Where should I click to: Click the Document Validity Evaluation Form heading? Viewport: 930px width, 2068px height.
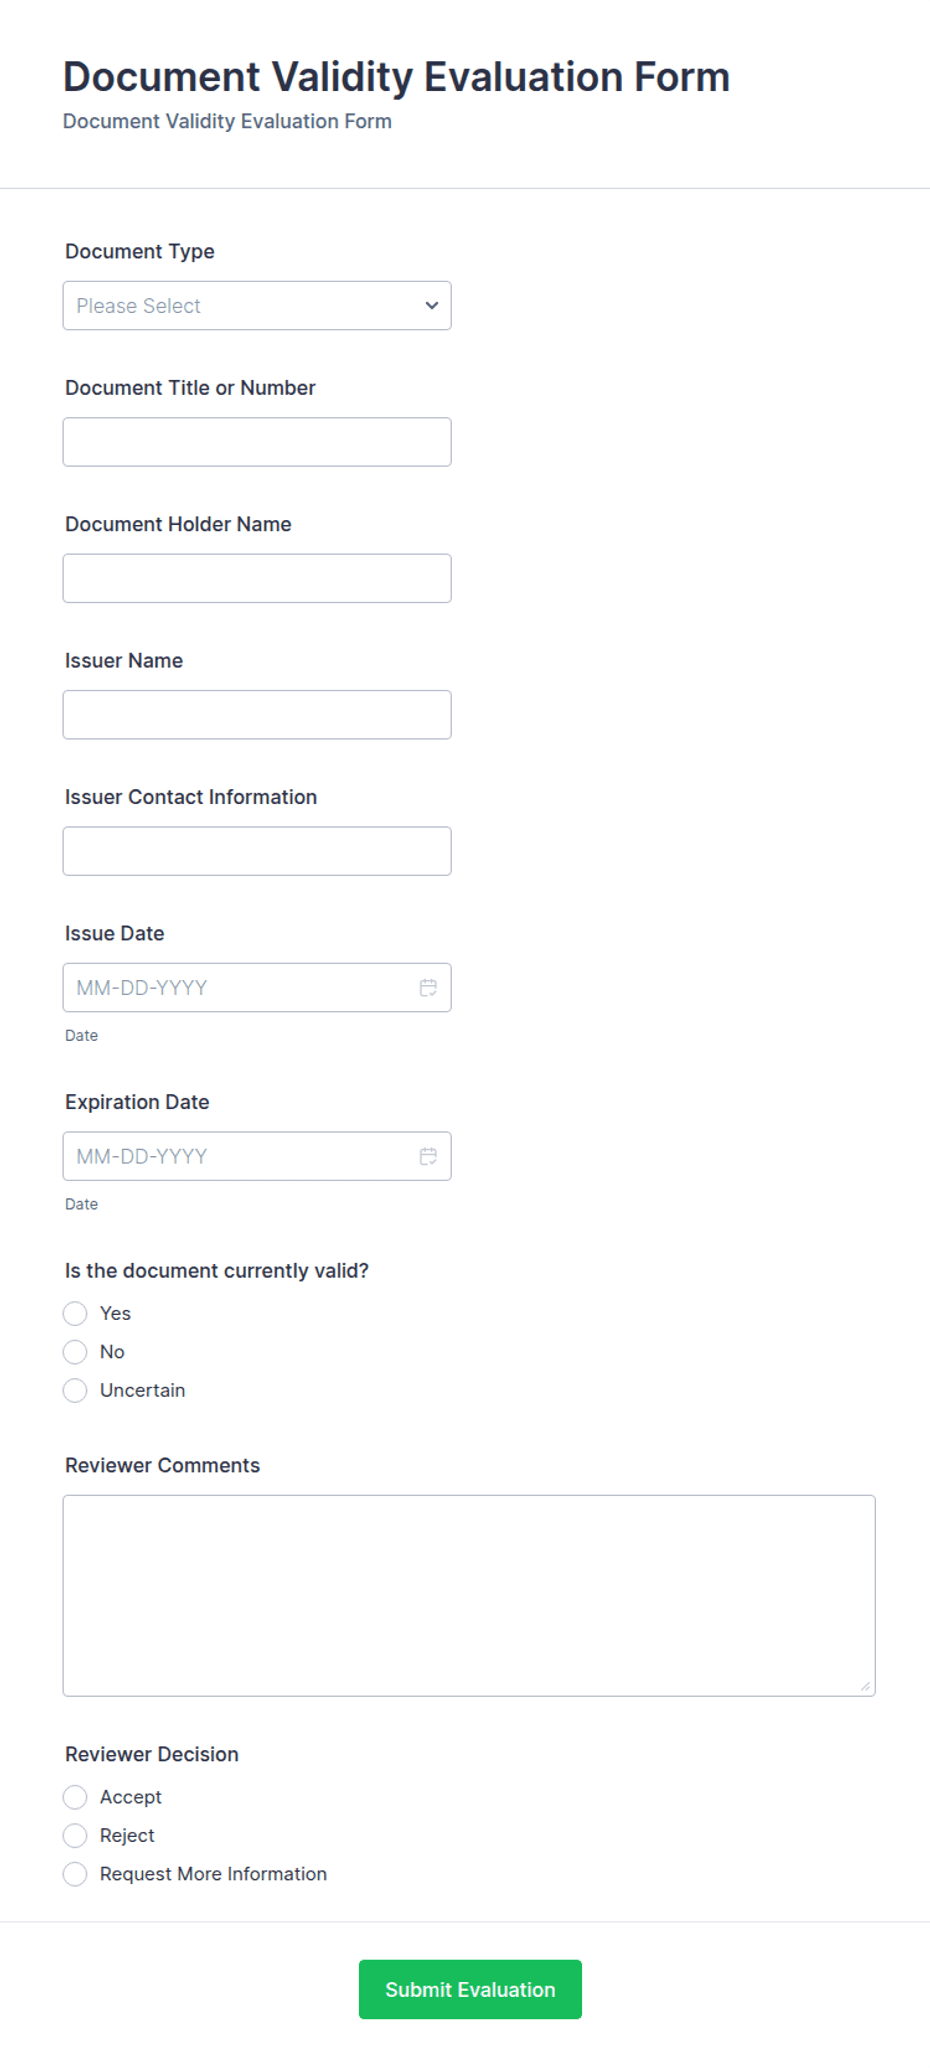[x=396, y=77]
